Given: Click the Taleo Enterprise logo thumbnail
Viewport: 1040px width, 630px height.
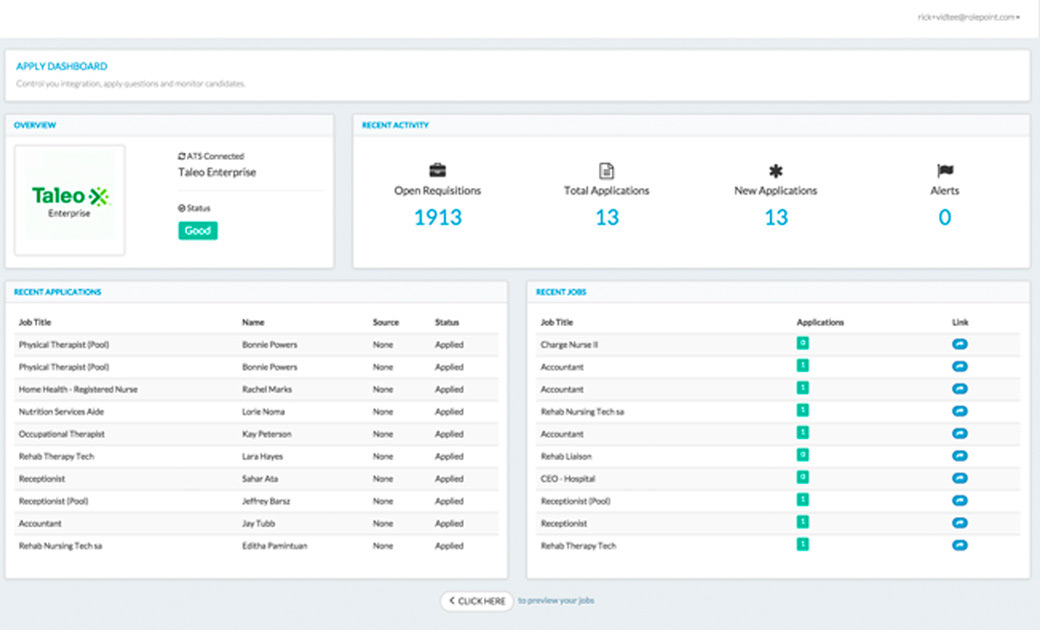Looking at the screenshot, I should coord(70,200).
